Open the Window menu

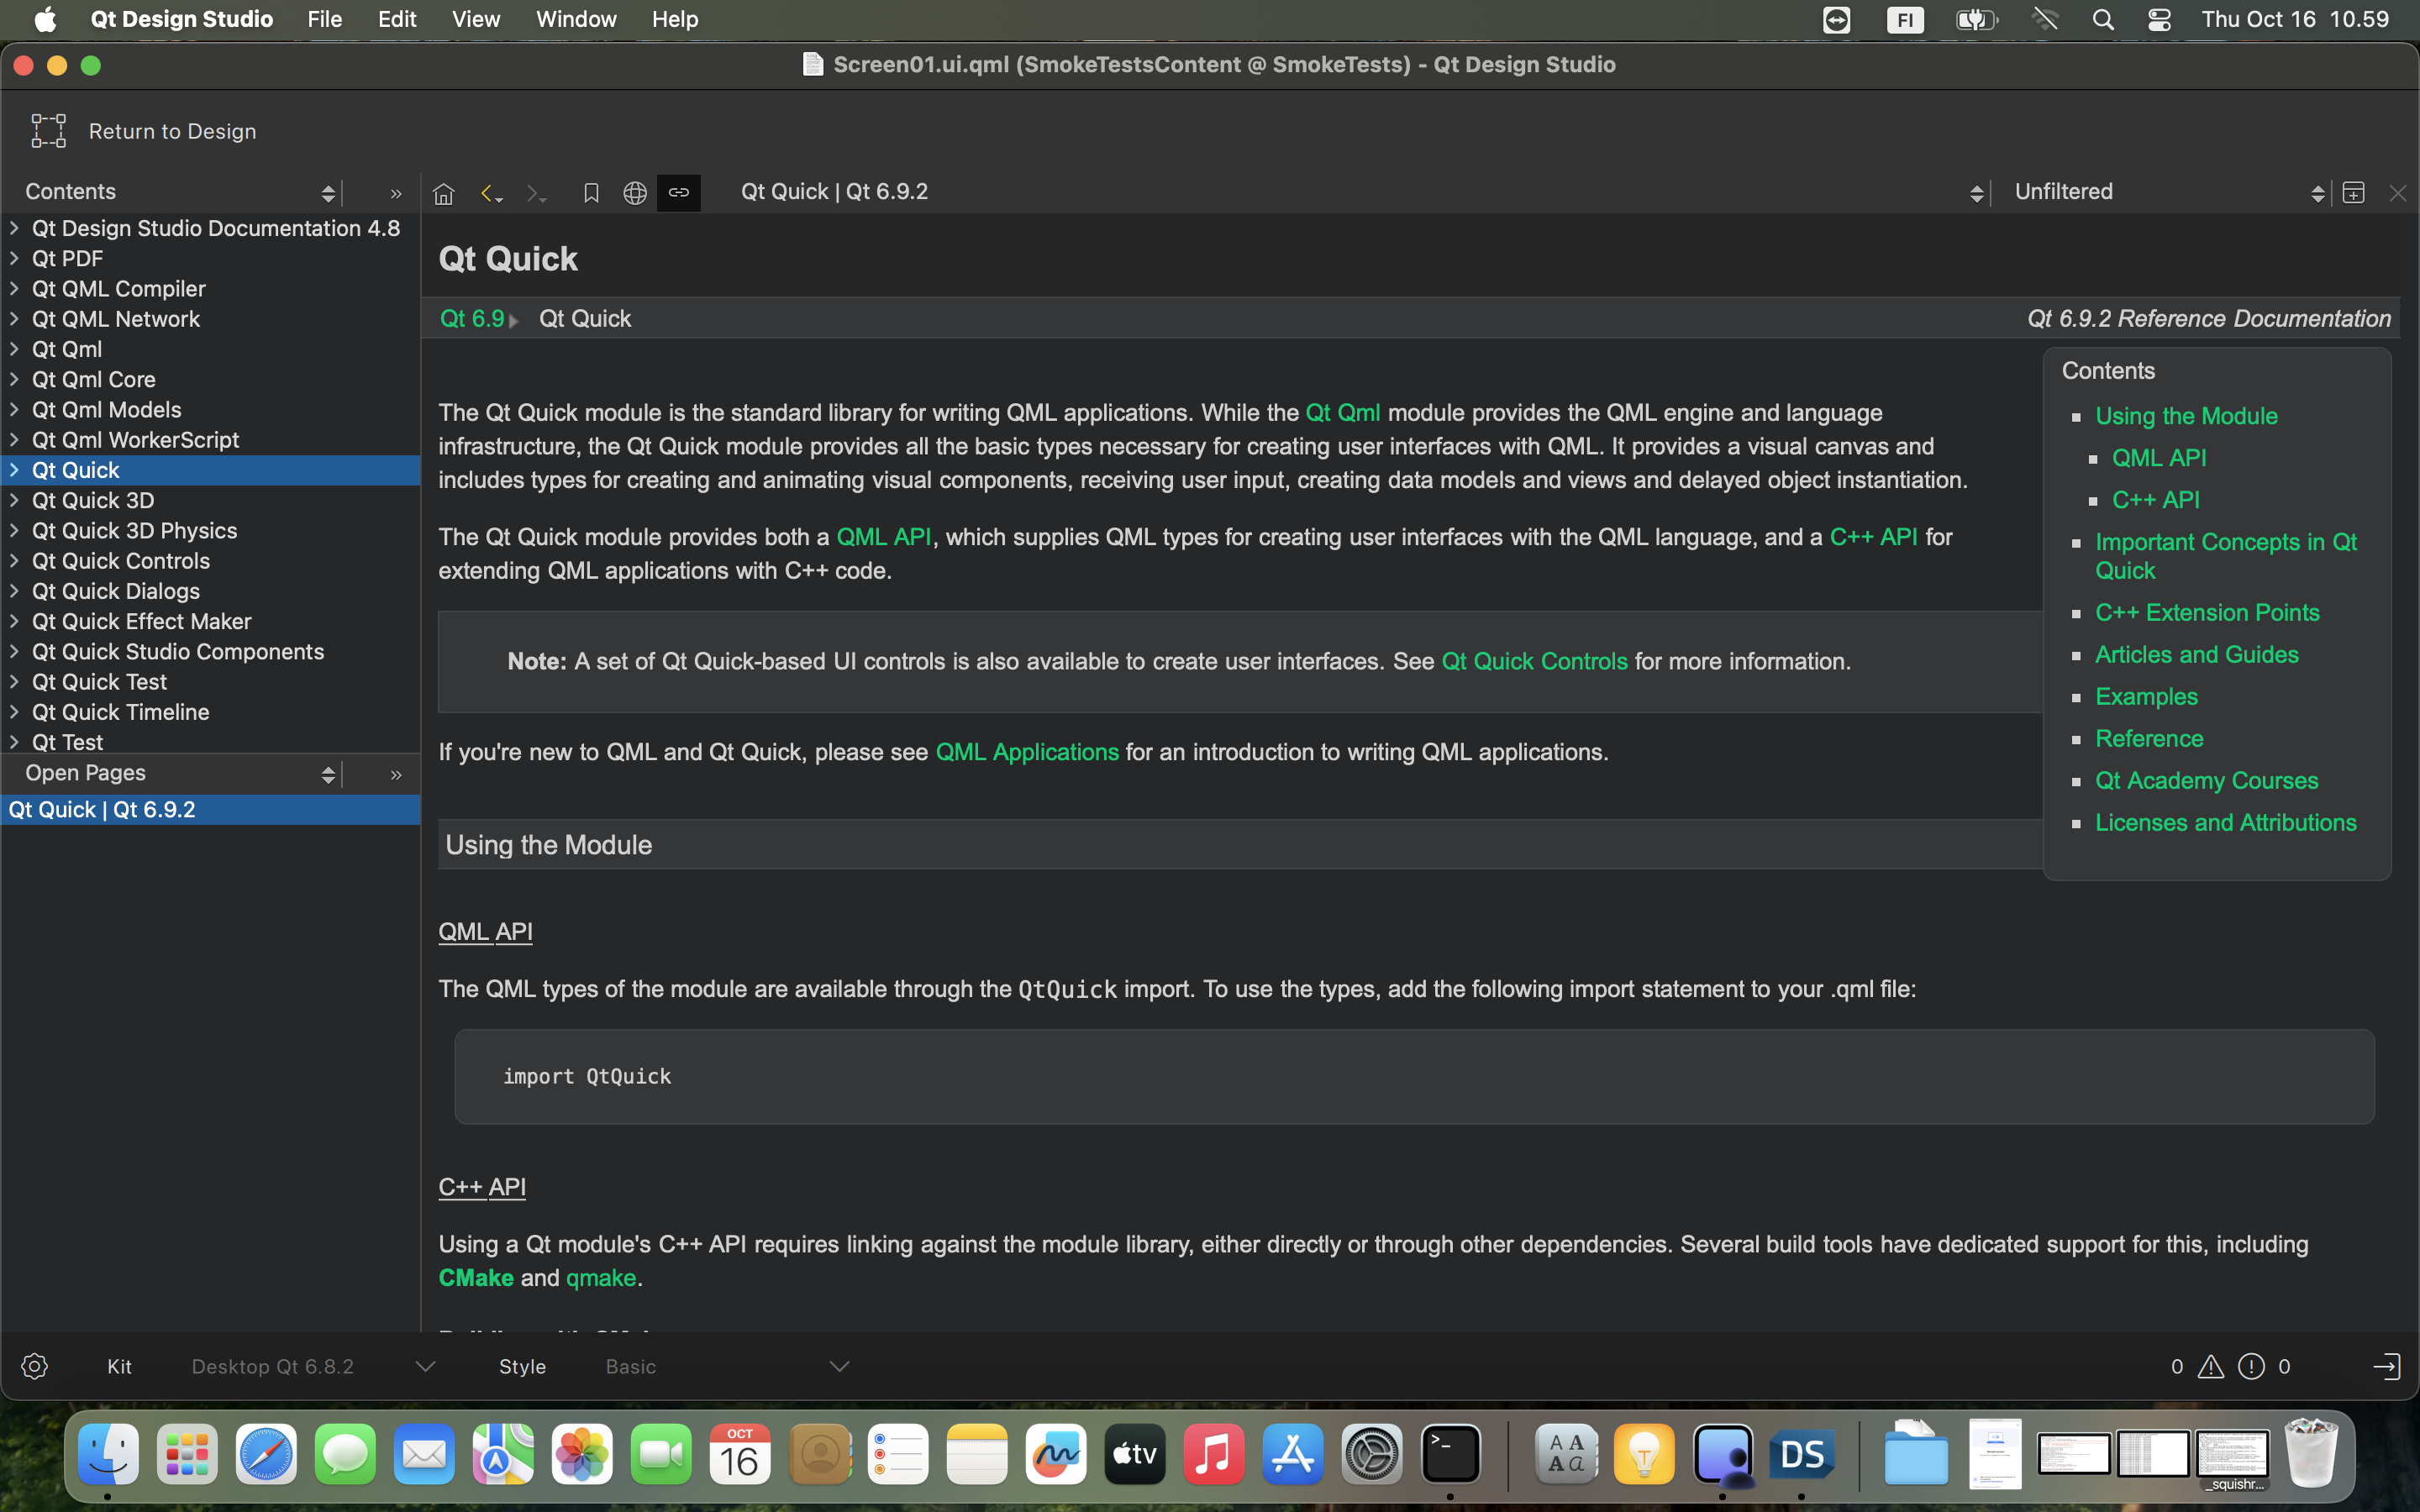tap(576, 19)
